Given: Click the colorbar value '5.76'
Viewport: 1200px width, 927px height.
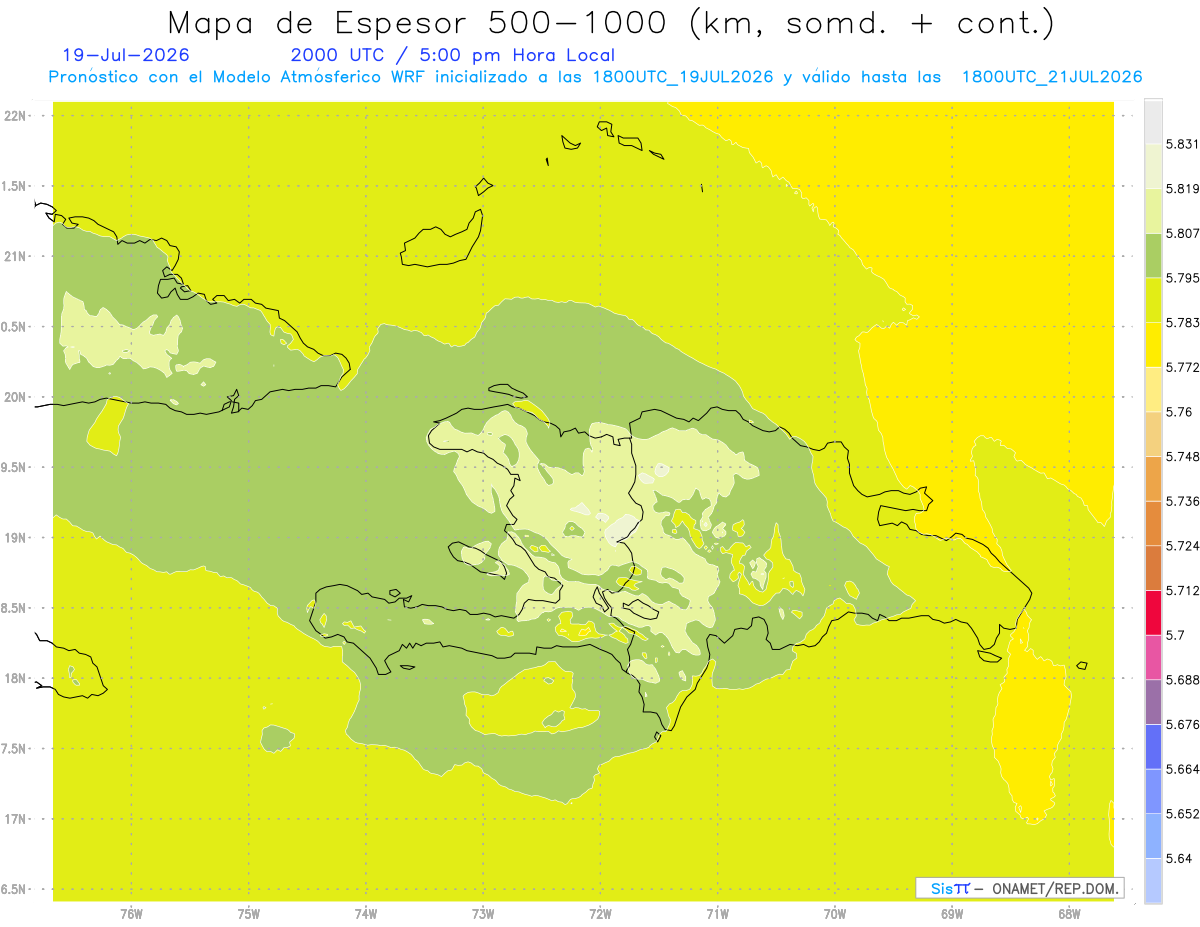Looking at the screenshot, I should [x=1177, y=412].
